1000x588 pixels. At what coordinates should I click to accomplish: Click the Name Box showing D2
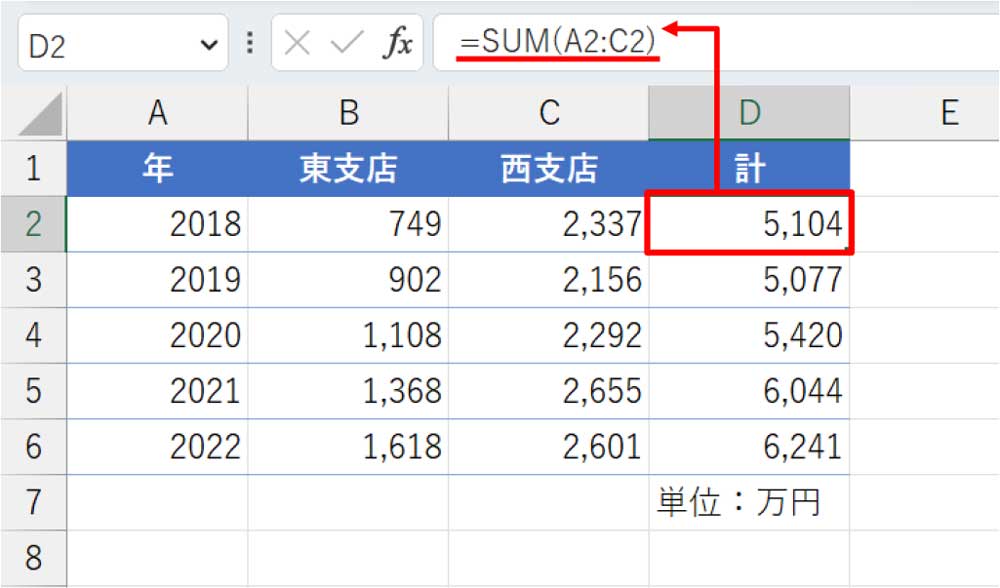tap(122, 43)
